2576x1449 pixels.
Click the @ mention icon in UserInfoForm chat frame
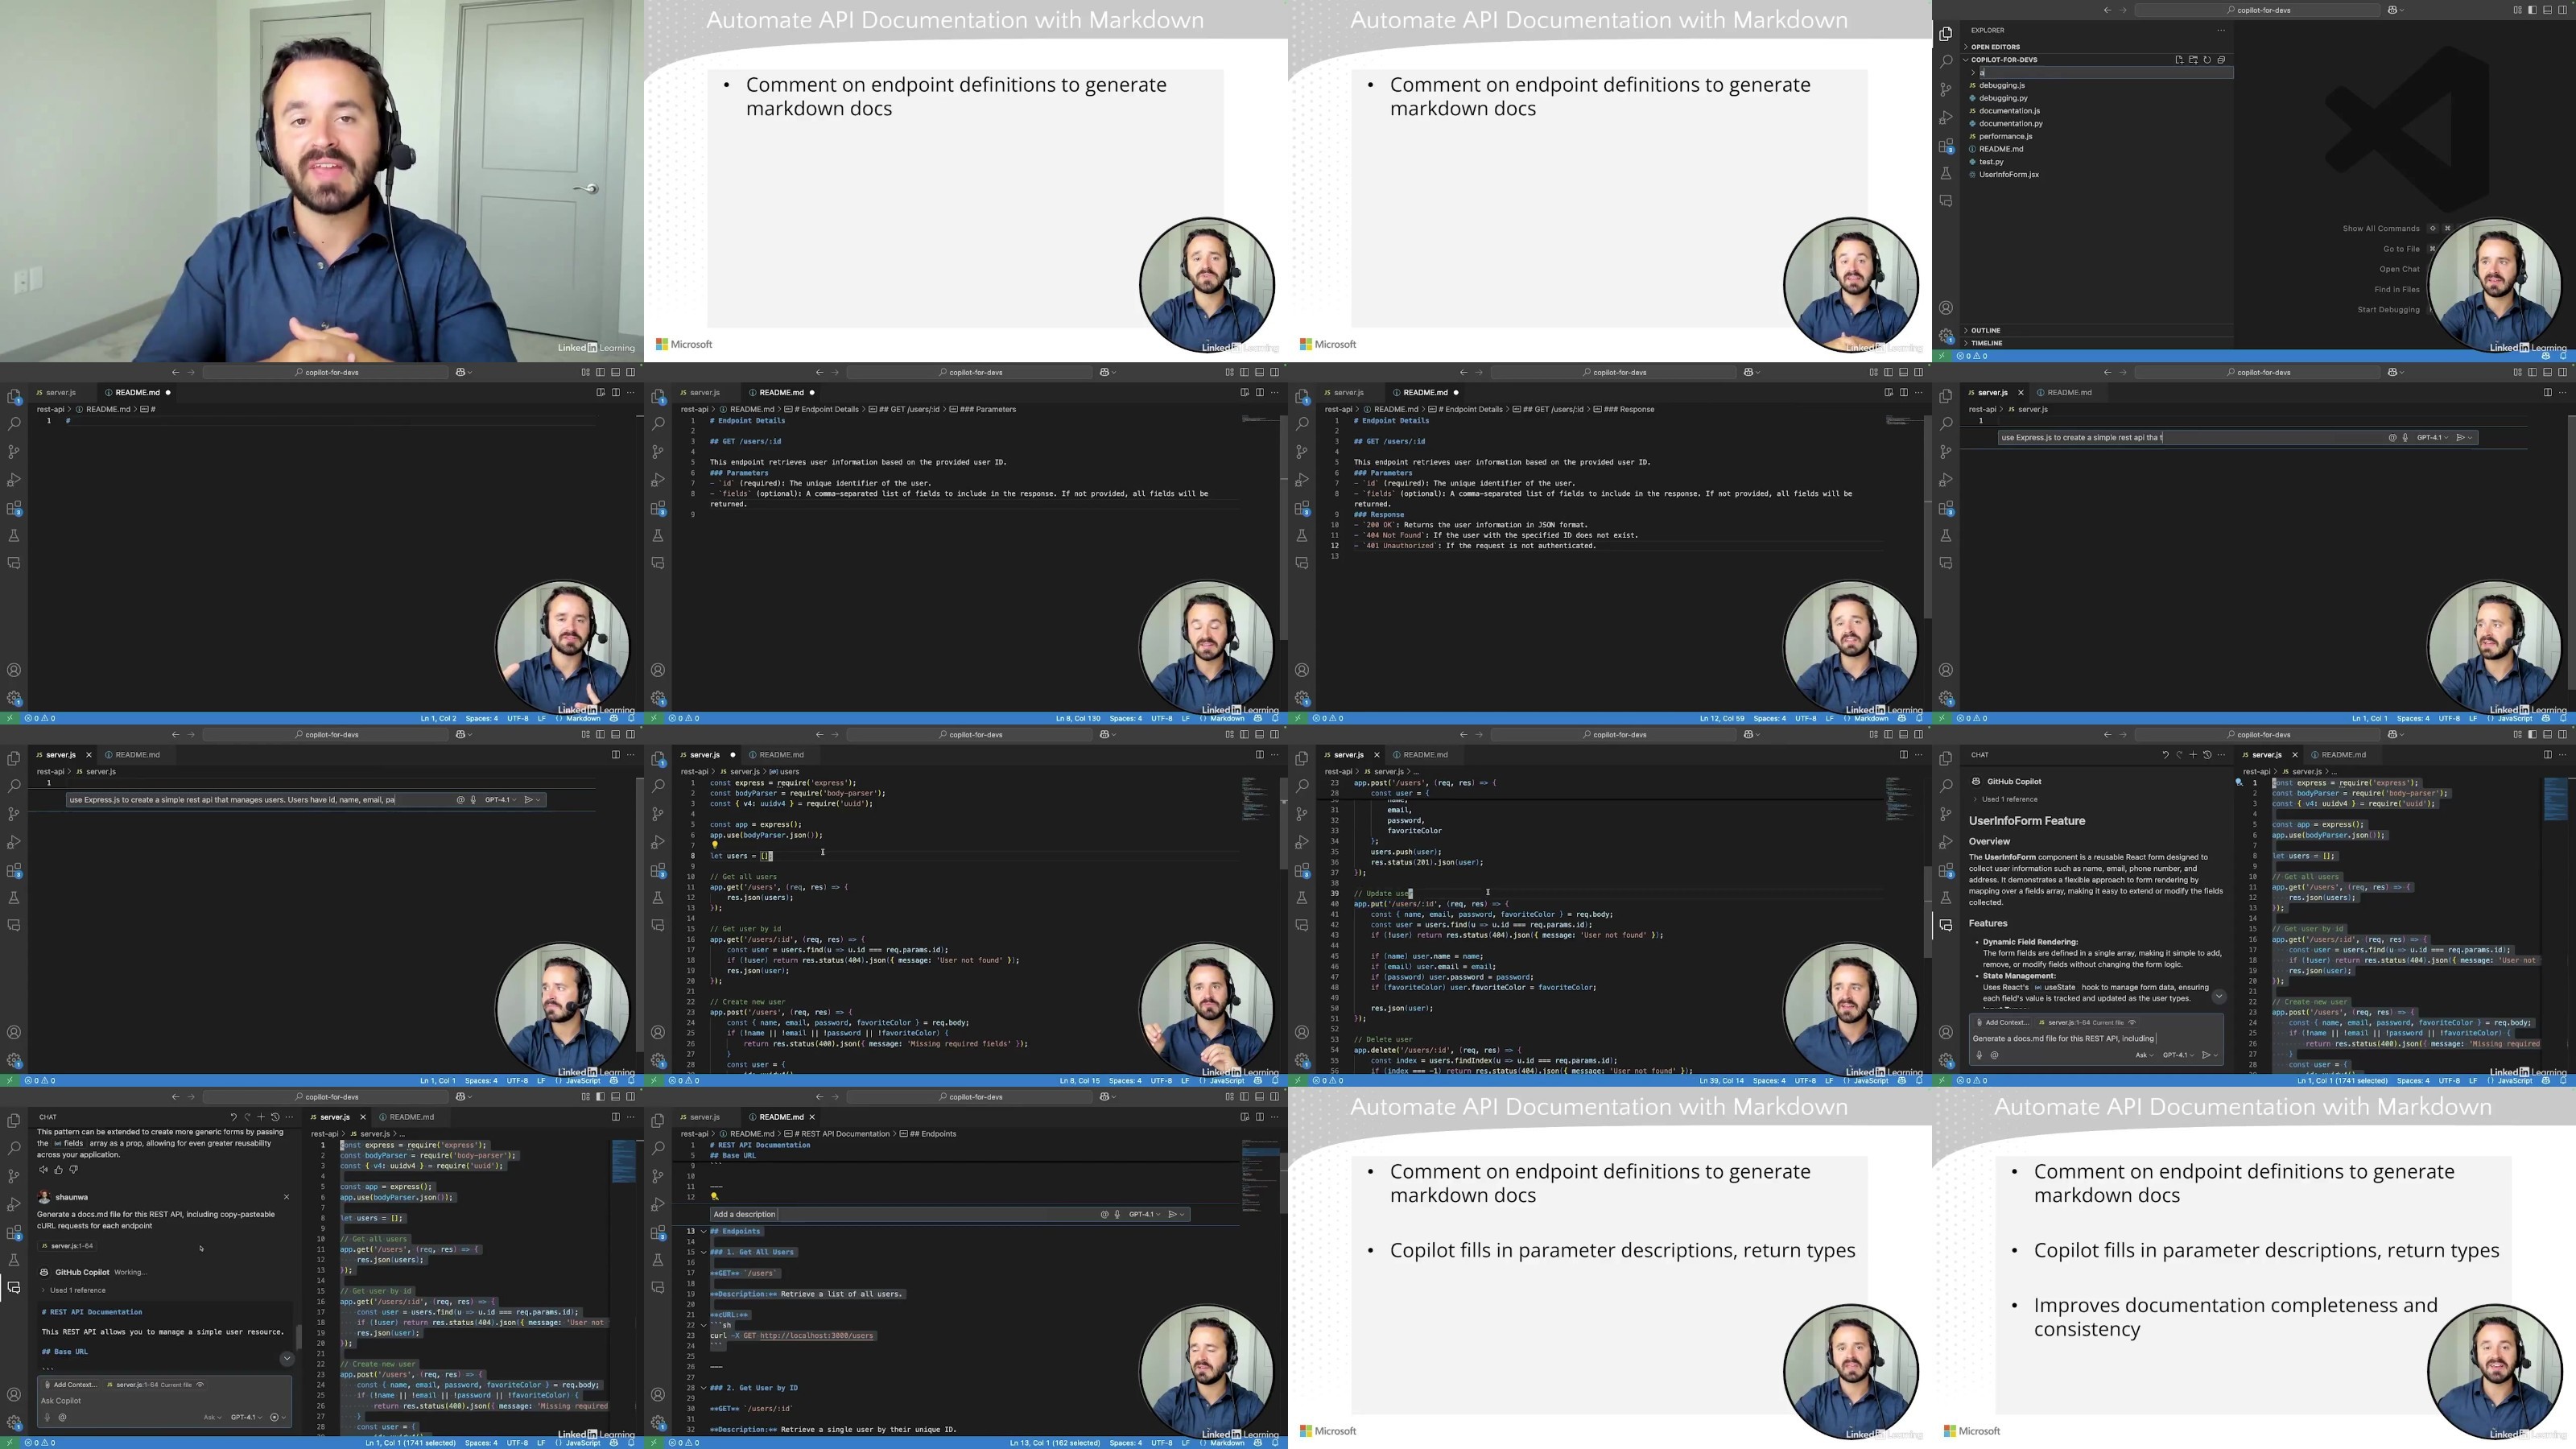[1994, 1055]
